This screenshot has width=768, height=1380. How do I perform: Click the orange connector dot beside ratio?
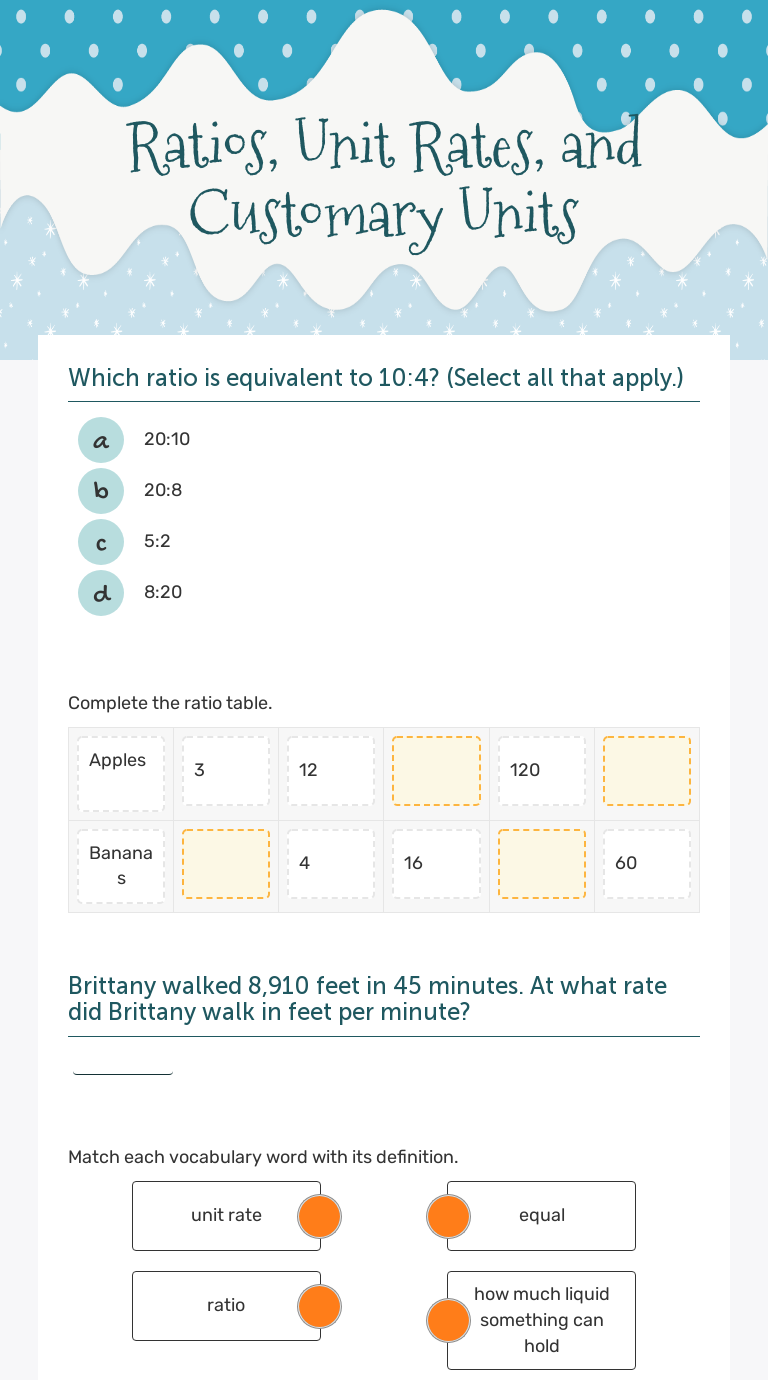(320, 1306)
